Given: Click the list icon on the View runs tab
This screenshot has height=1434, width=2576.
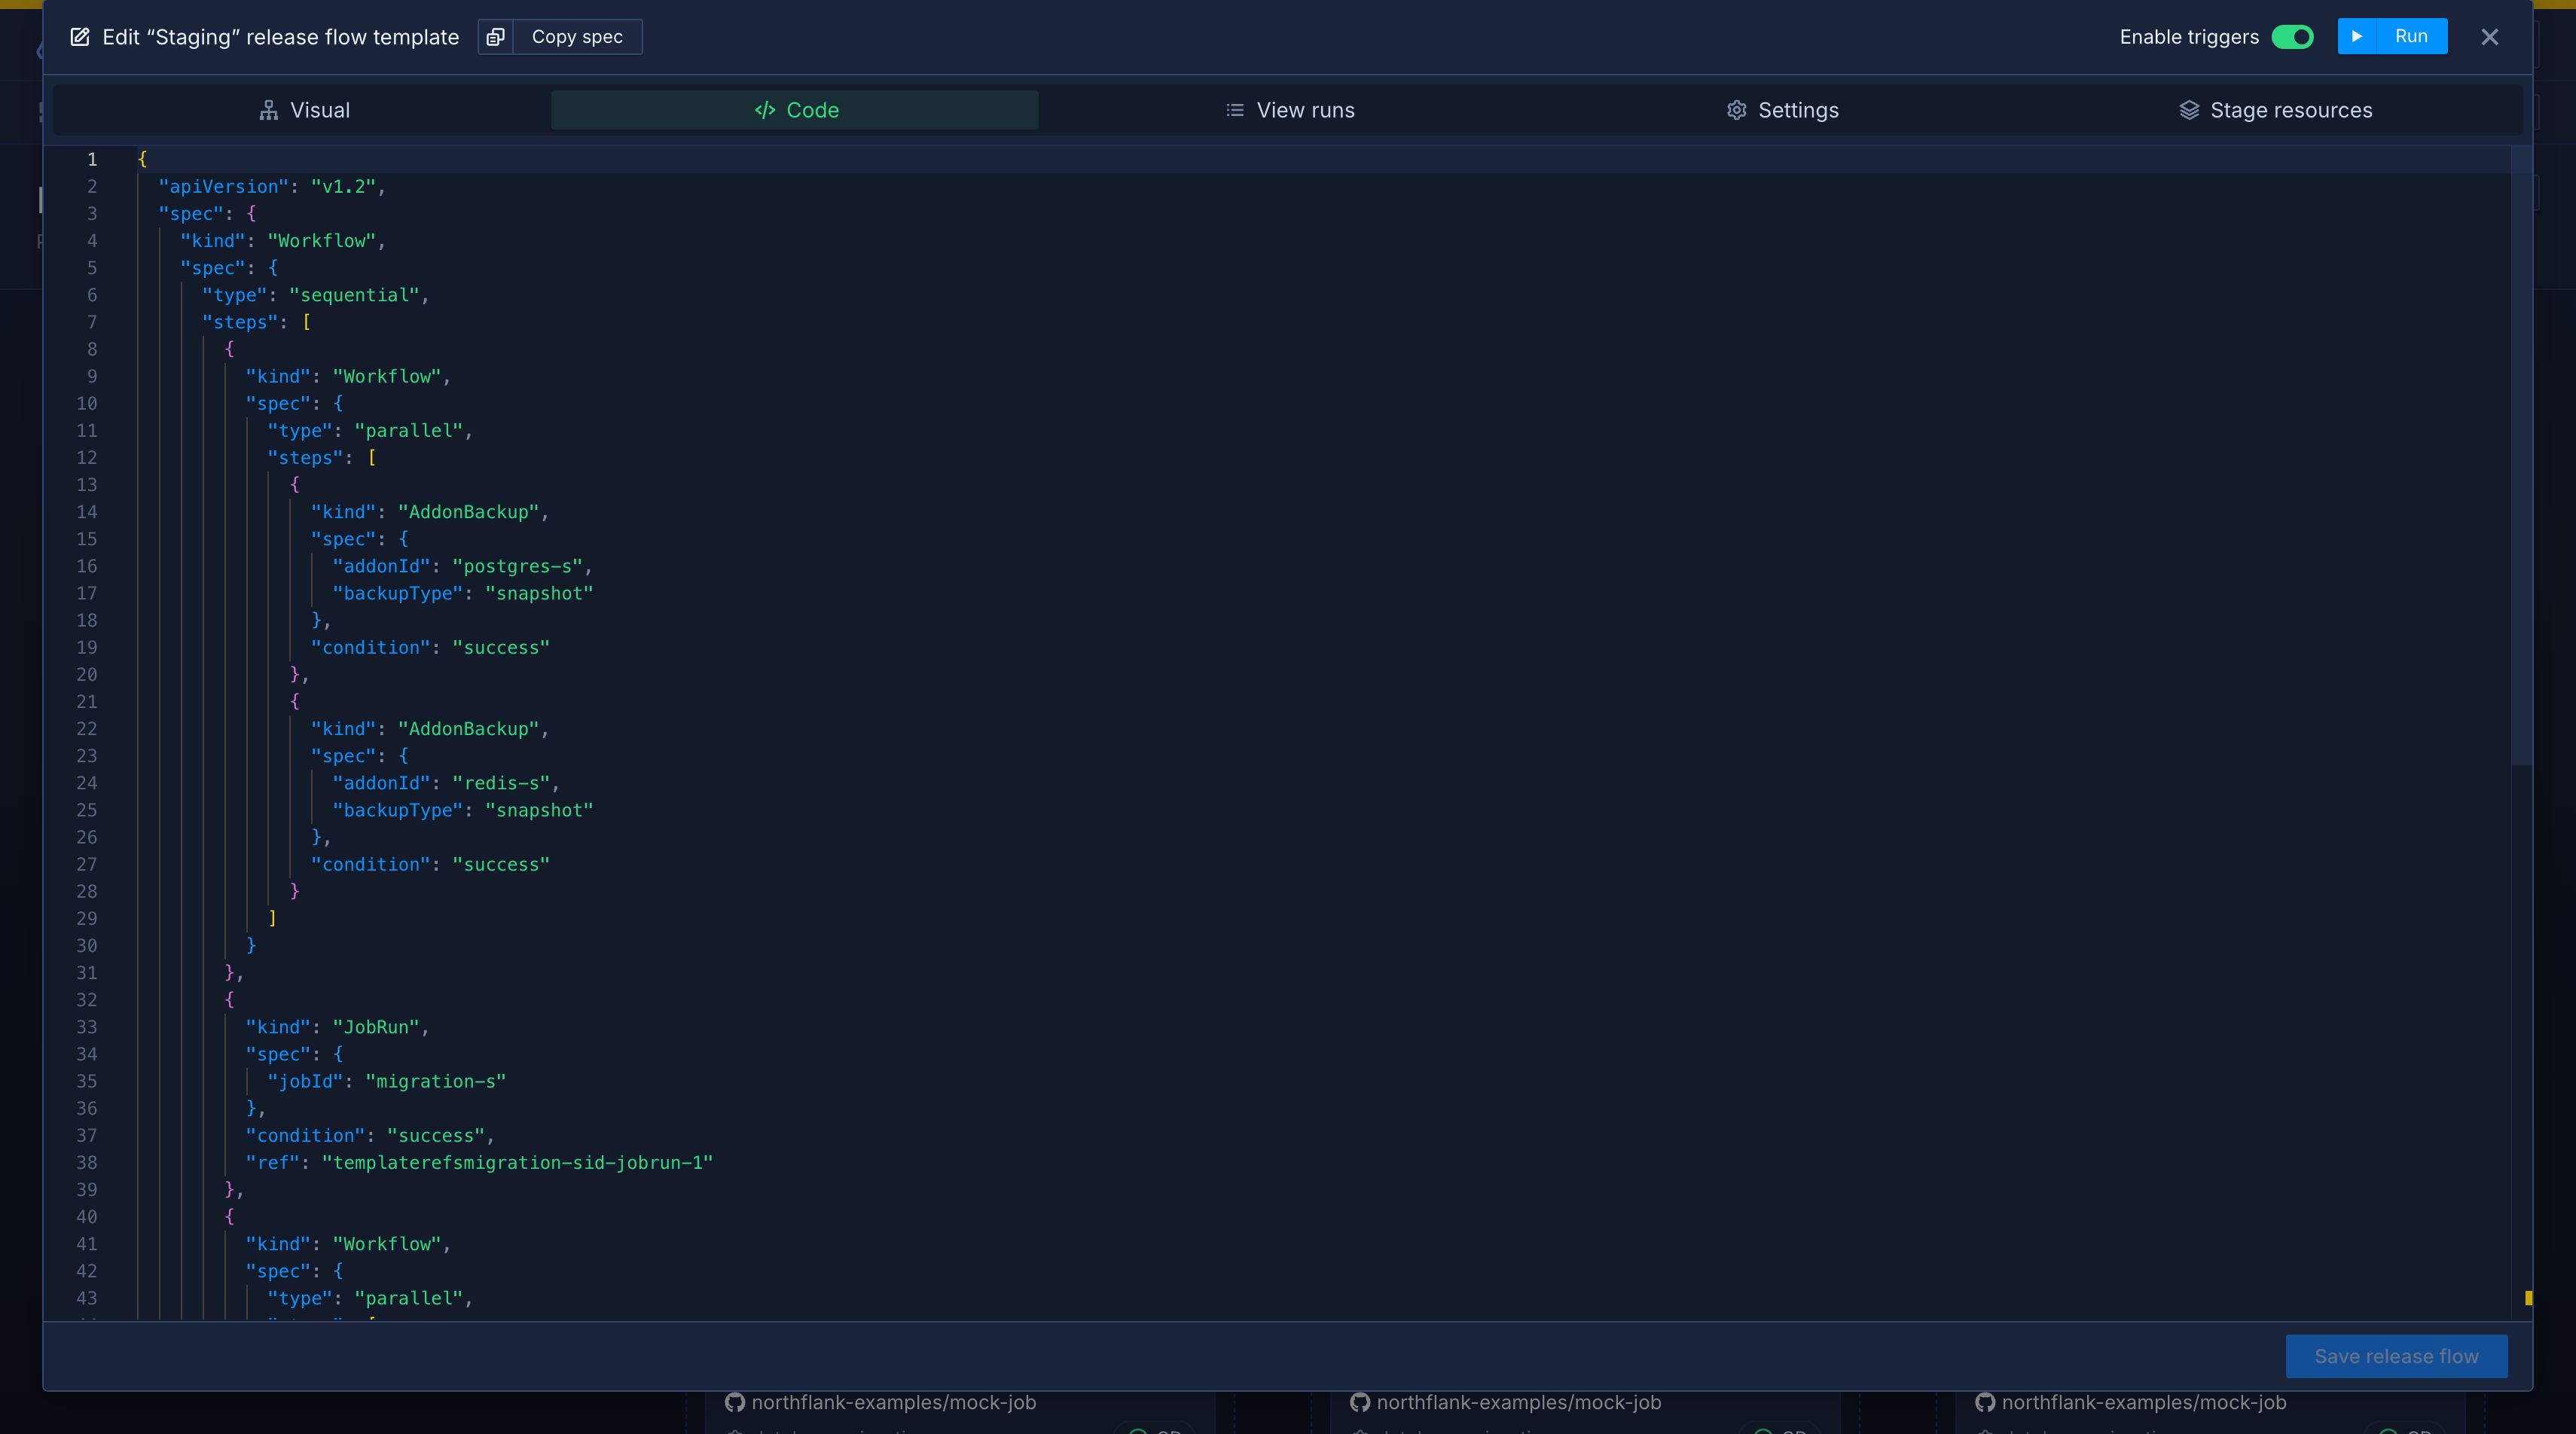Looking at the screenshot, I should coord(1235,110).
